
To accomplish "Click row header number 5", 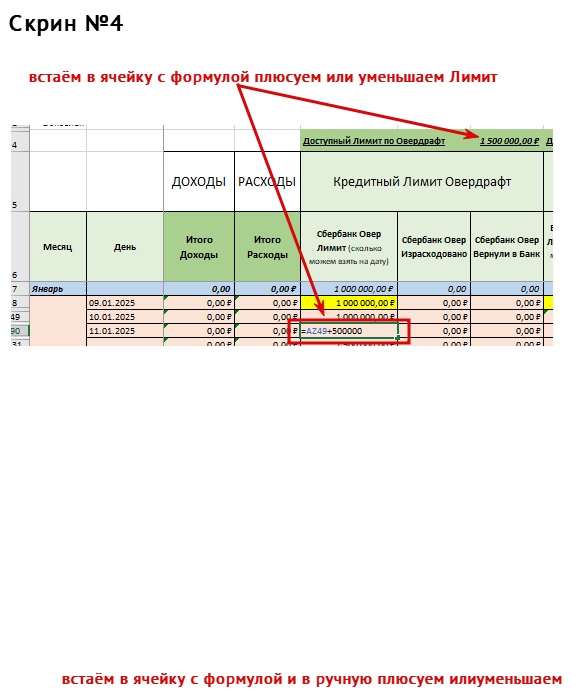I will coord(20,182).
